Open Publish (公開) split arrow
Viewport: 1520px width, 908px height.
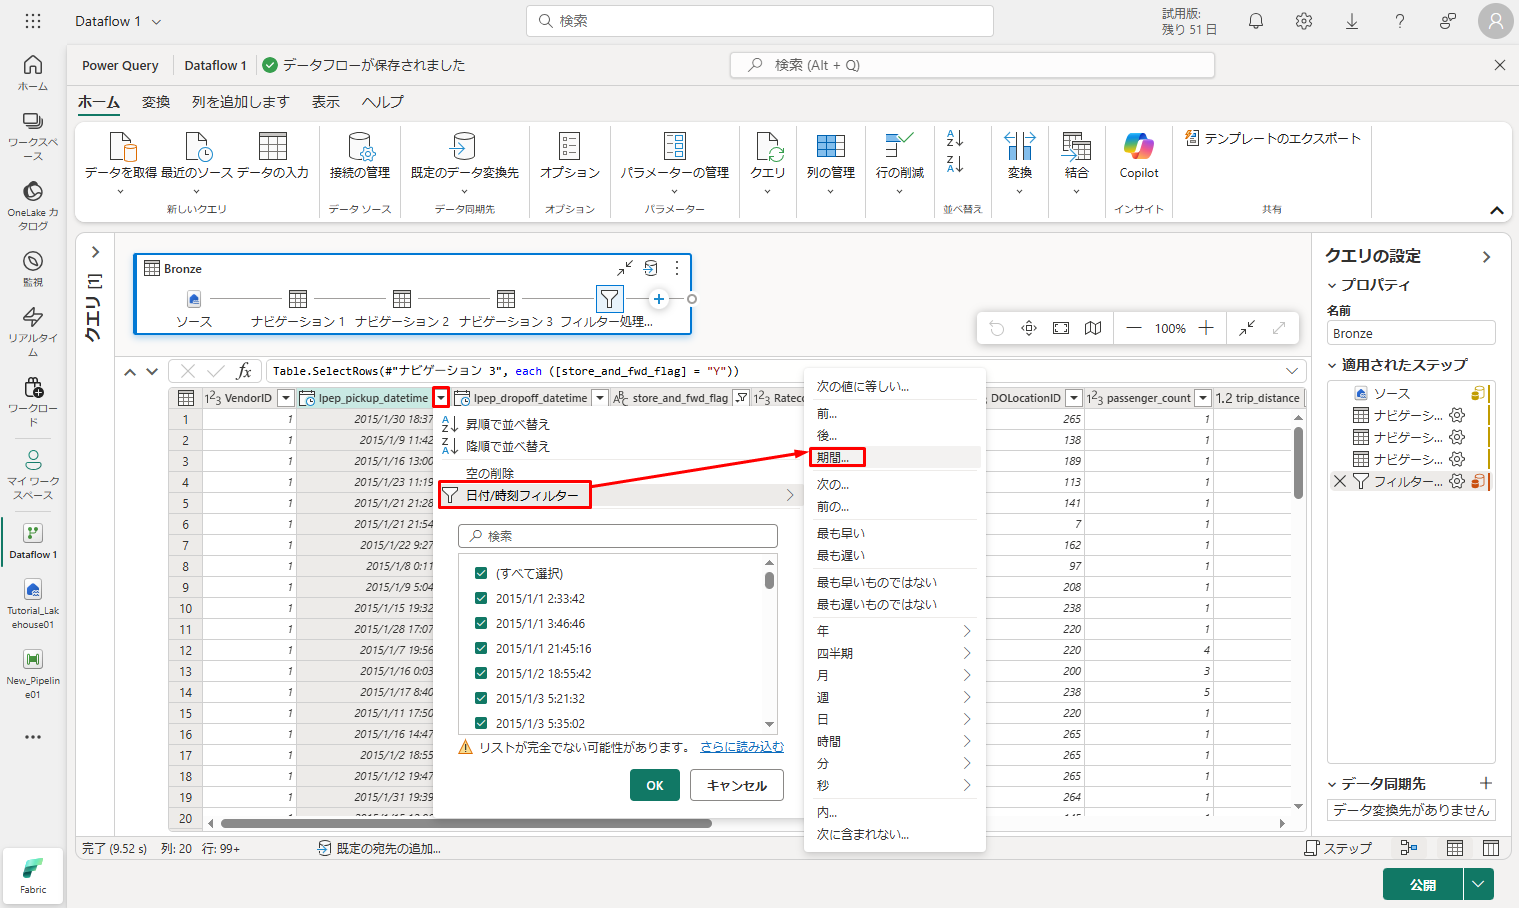pyautogui.click(x=1479, y=885)
